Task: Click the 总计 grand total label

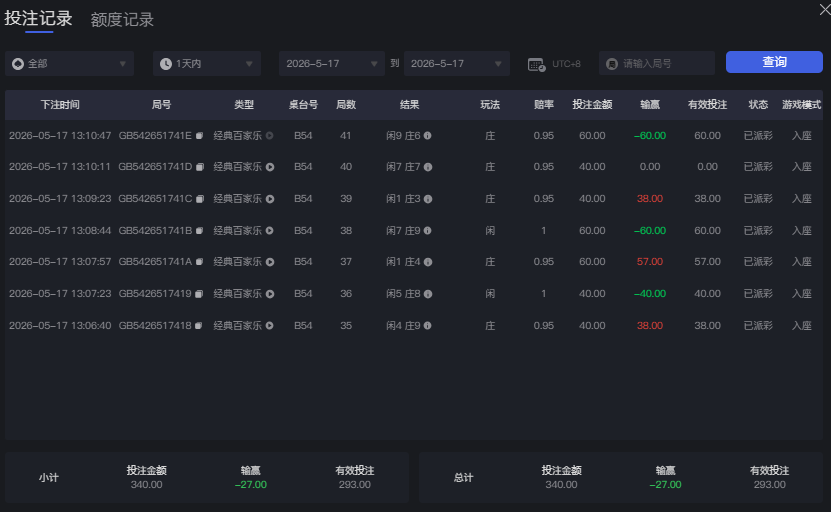Action: coord(463,478)
